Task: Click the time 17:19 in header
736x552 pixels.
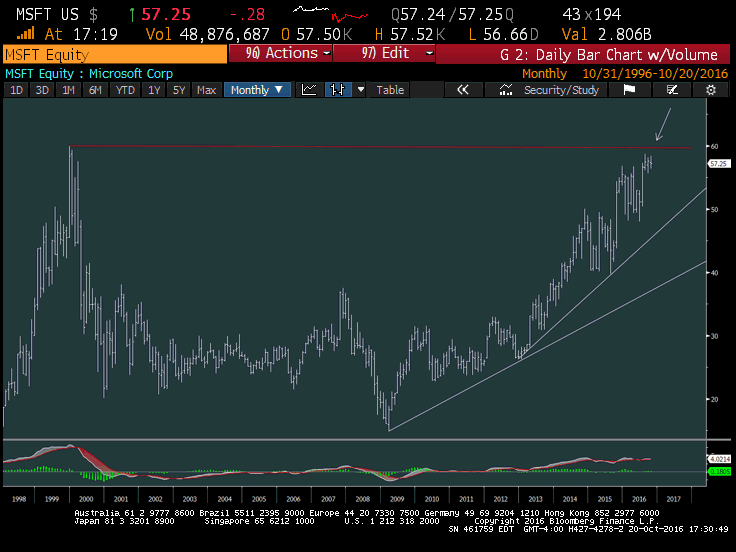Action: [x=95, y=34]
